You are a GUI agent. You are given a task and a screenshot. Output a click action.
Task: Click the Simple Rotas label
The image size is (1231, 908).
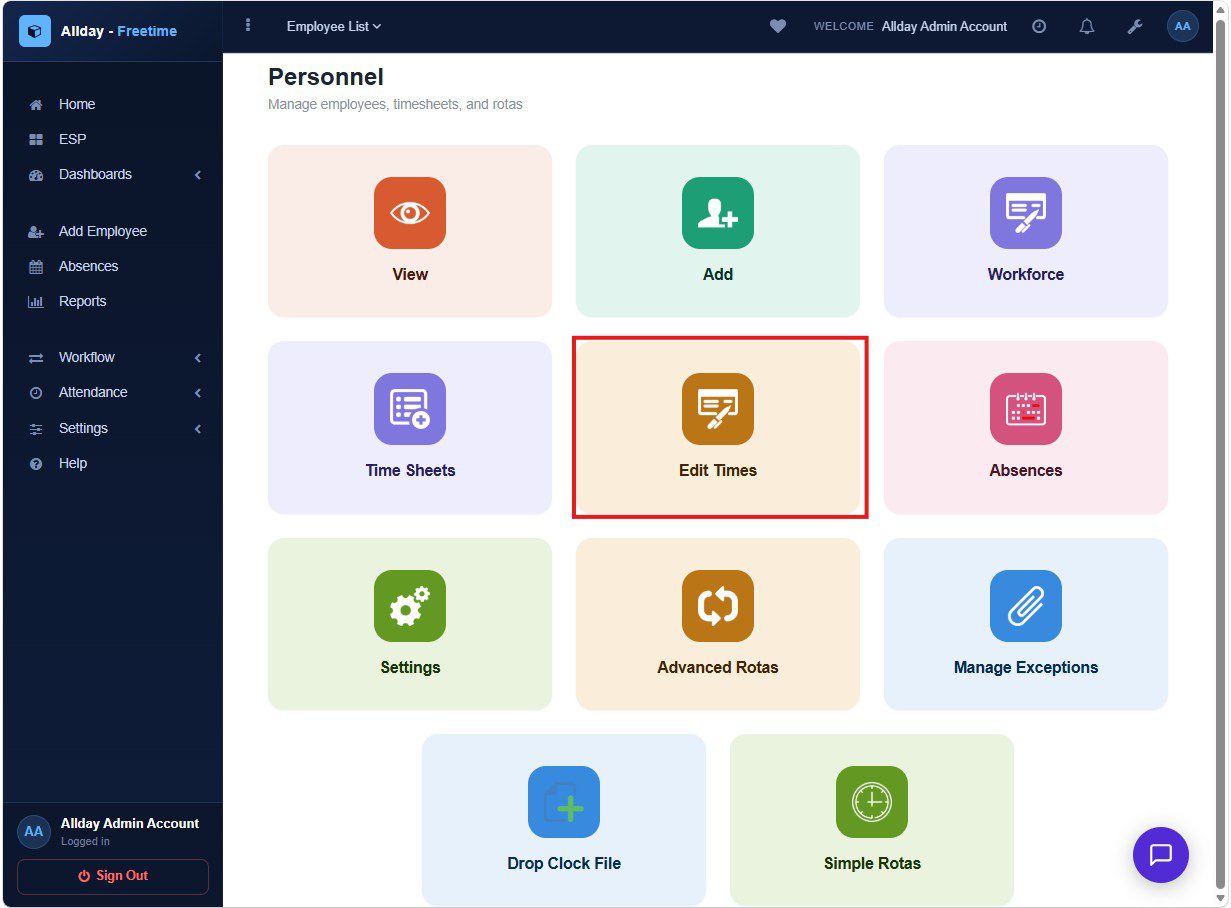tap(872, 863)
